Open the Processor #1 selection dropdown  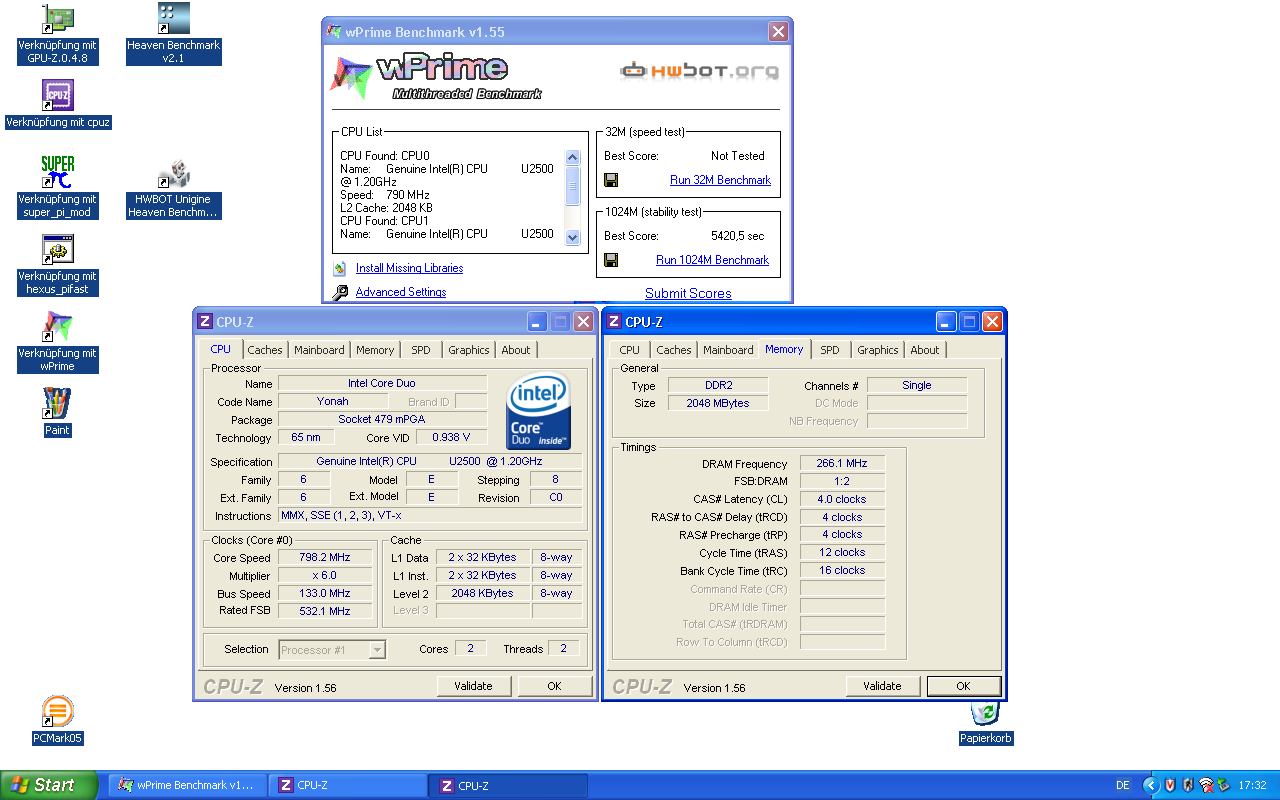click(376, 650)
